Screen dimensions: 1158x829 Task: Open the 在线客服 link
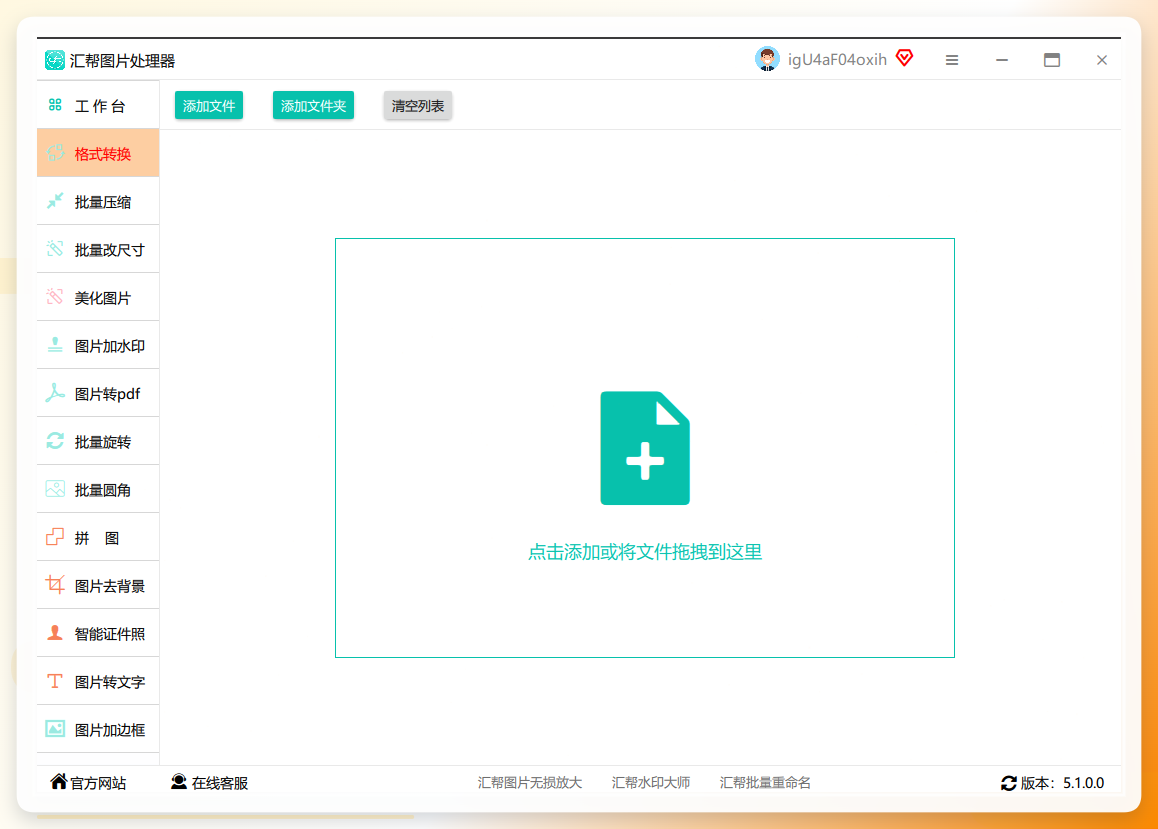click(x=219, y=783)
